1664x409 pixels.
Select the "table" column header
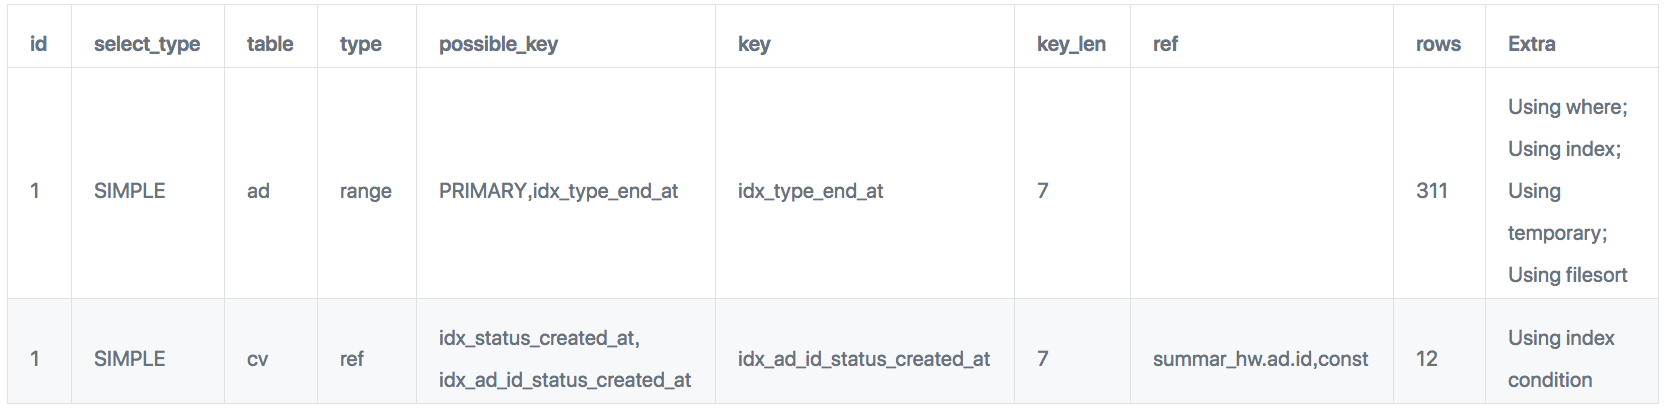[x=270, y=44]
